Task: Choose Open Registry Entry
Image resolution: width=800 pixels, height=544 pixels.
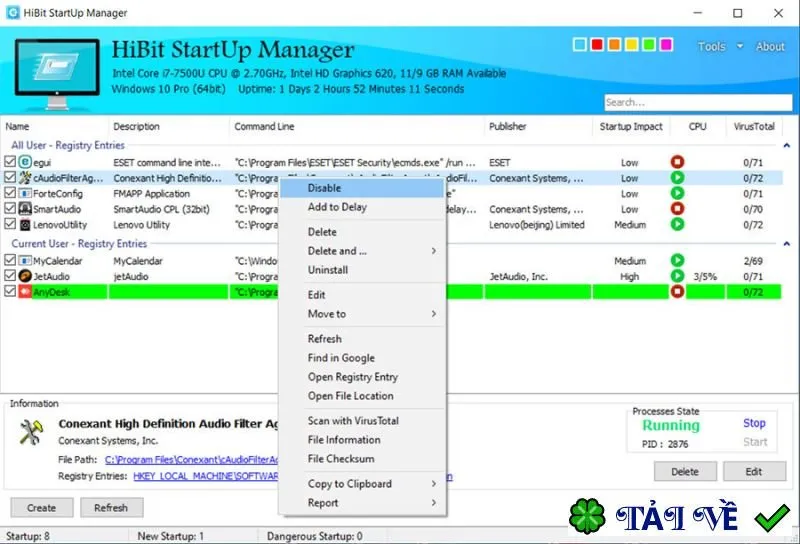Action: 362,377
